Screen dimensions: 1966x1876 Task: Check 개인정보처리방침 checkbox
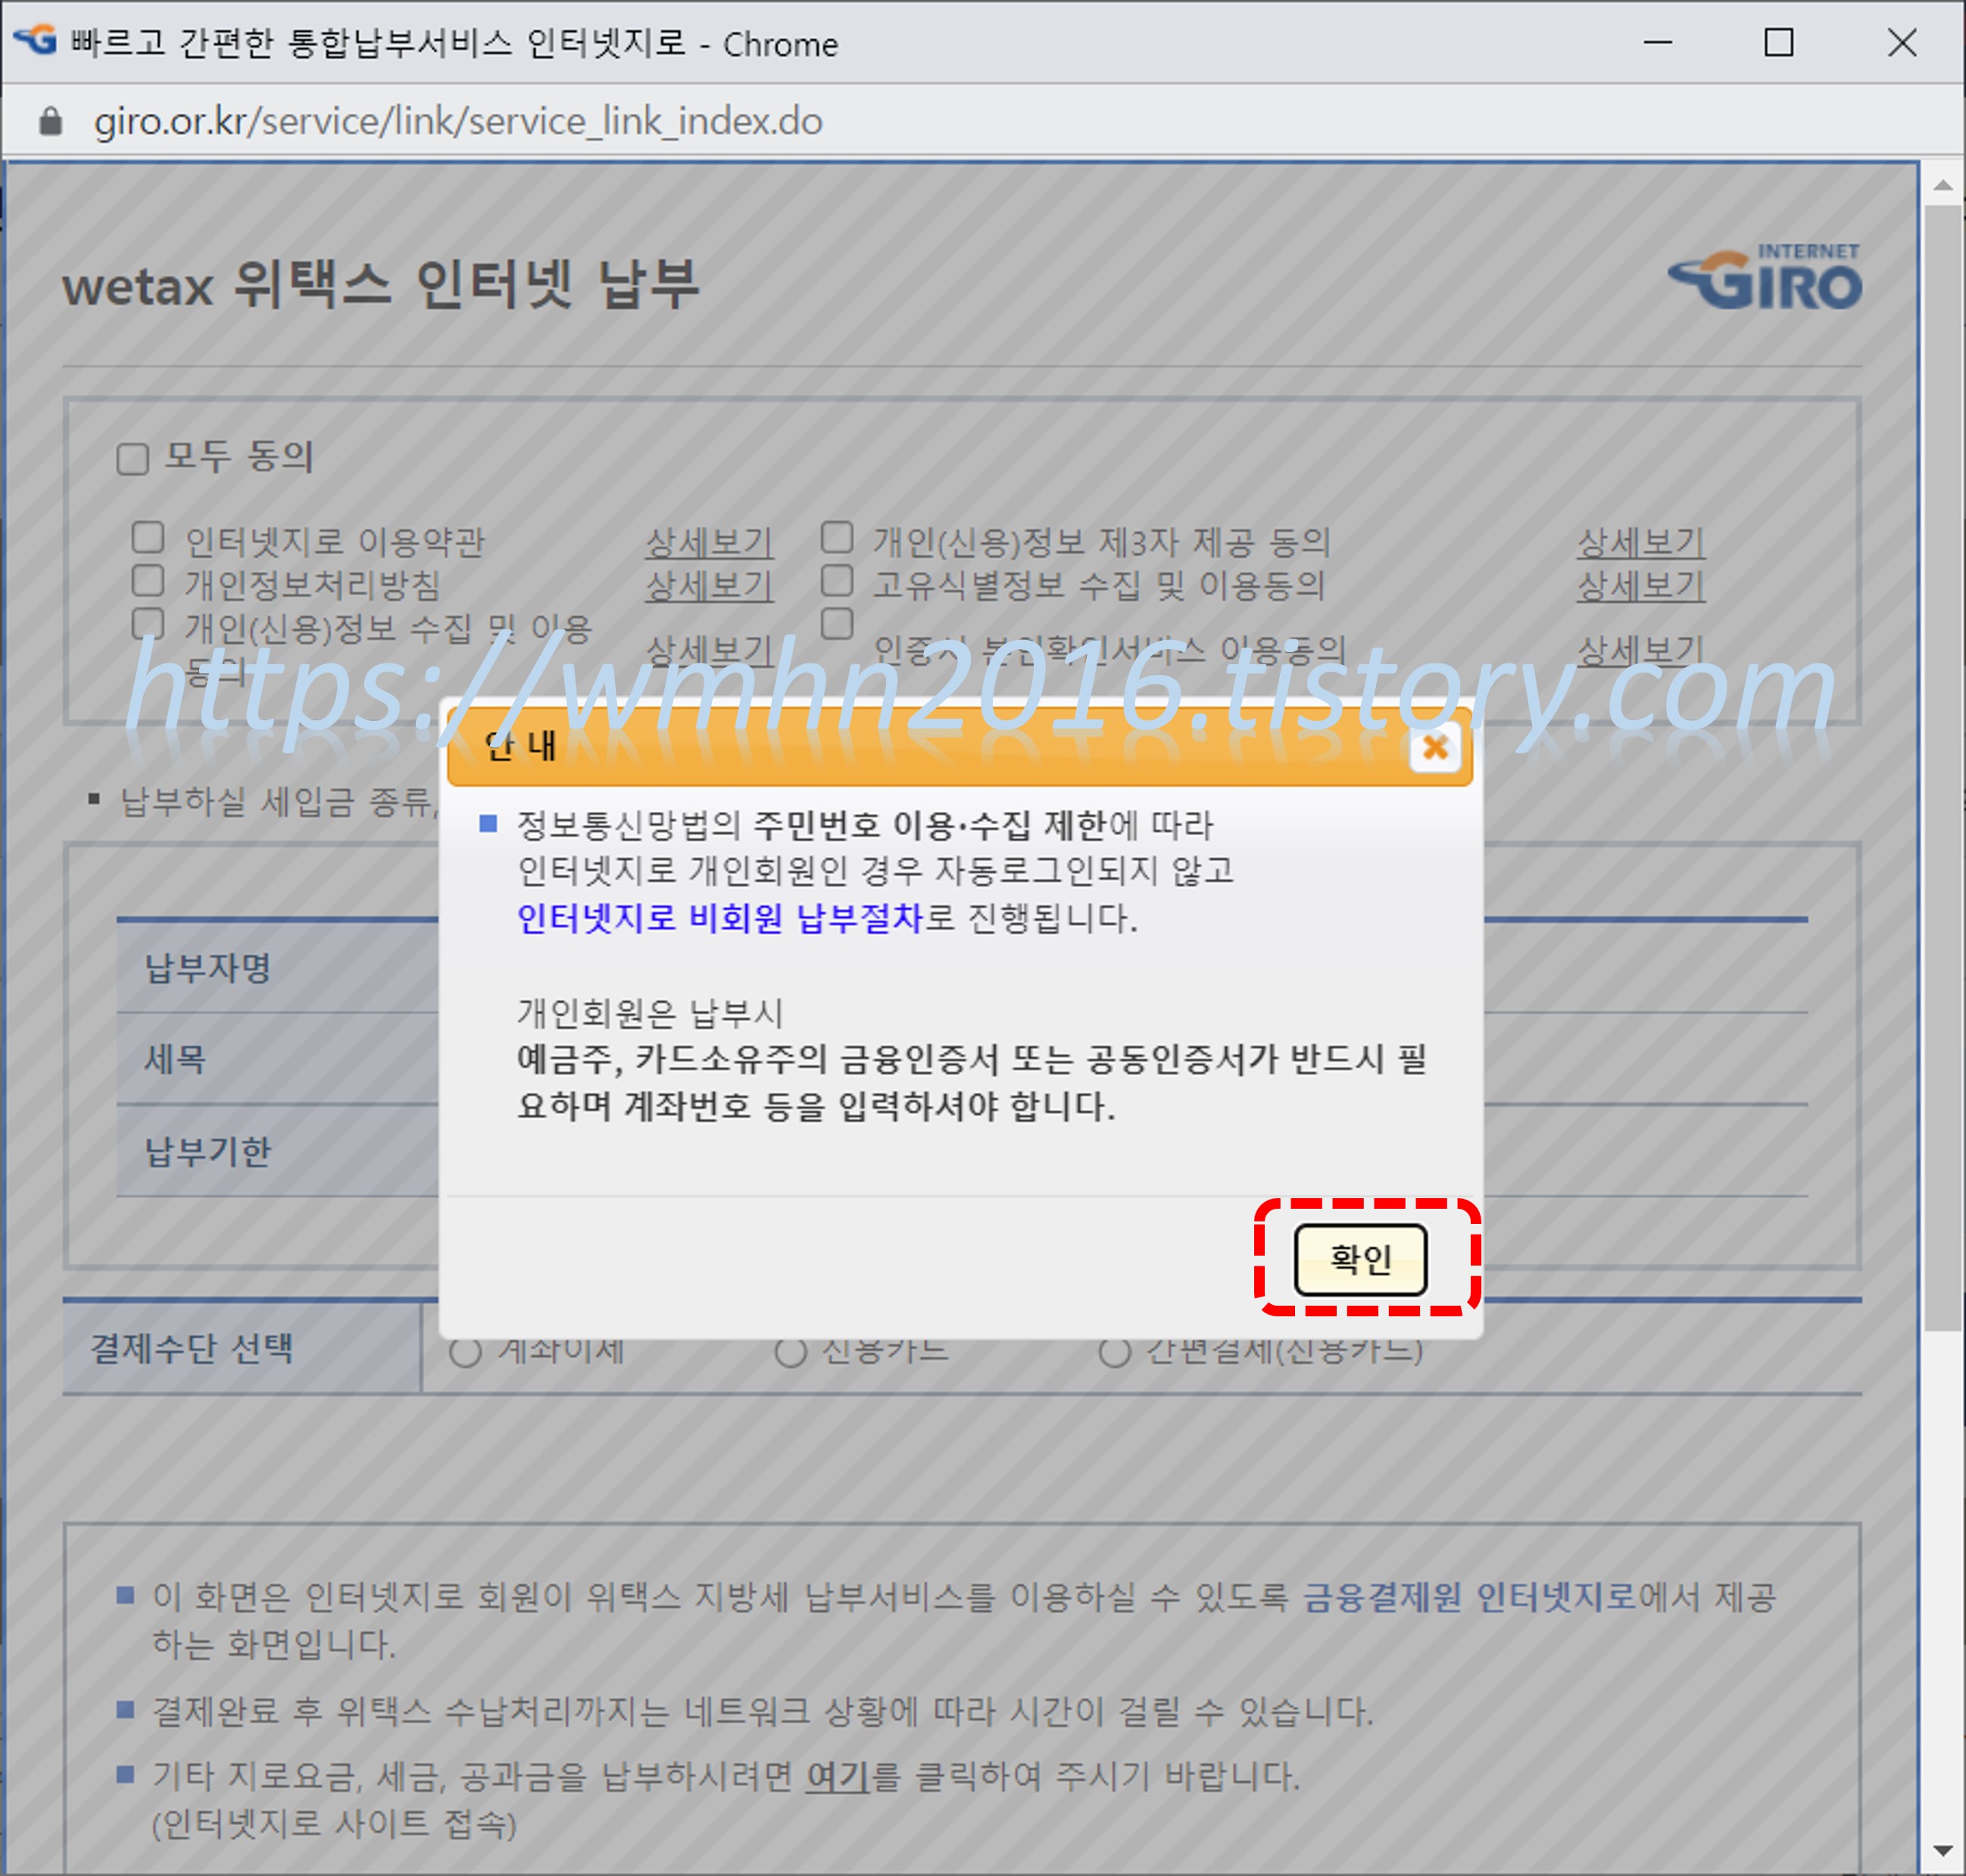(148, 580)
